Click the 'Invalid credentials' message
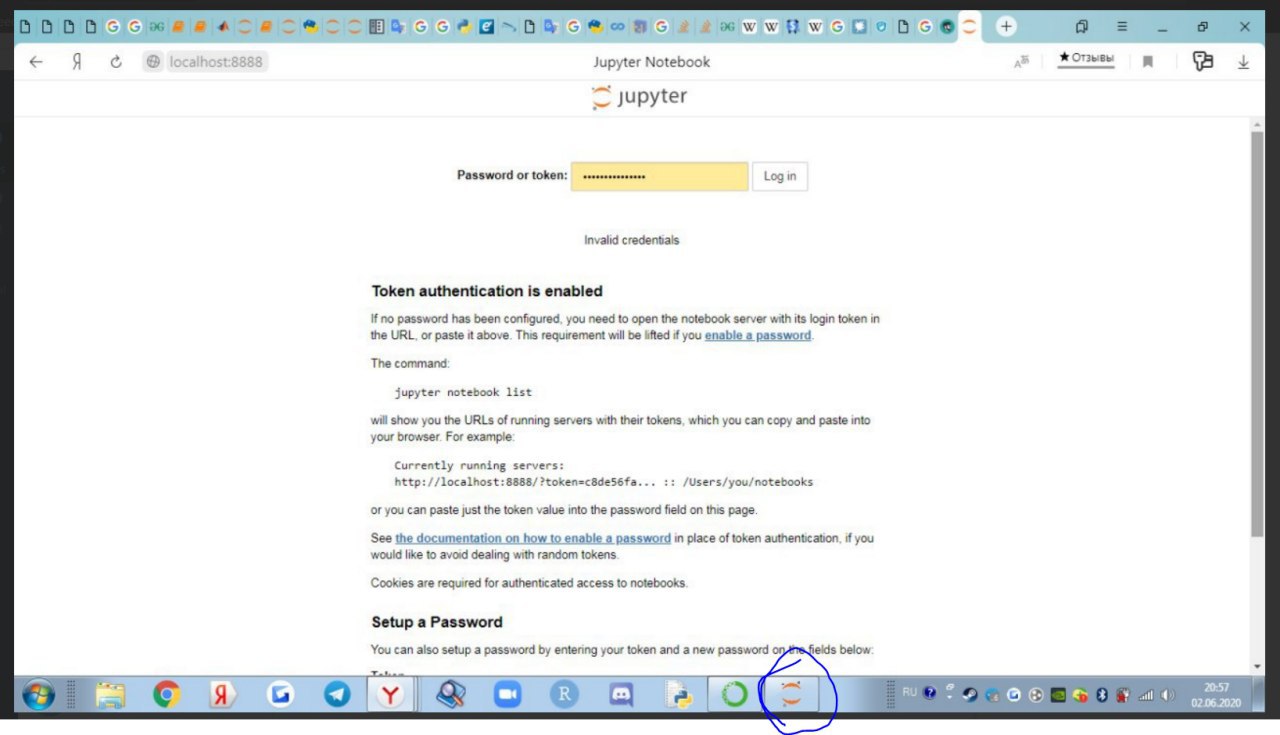1280x735 pixels. tap(631, 240)
